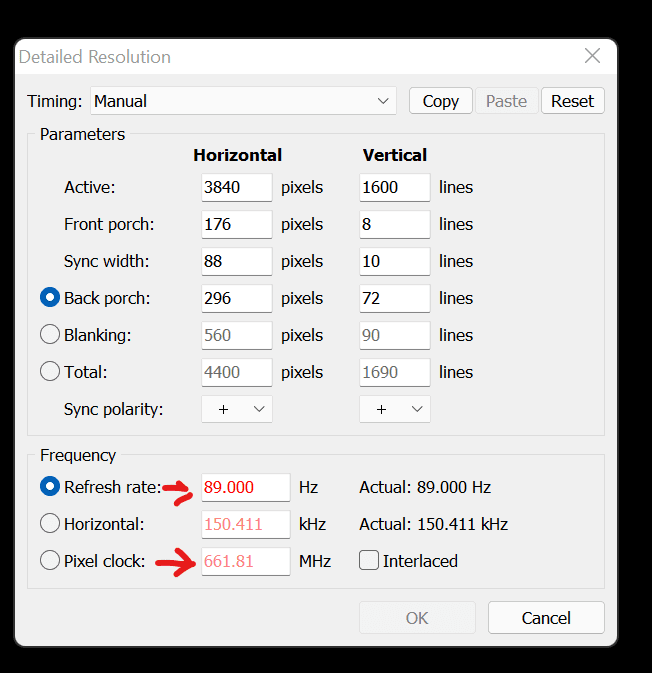Click the vertical Back porch field
Image resolution: width=652 pixels, height=673 pixels.
coord(395,298)
